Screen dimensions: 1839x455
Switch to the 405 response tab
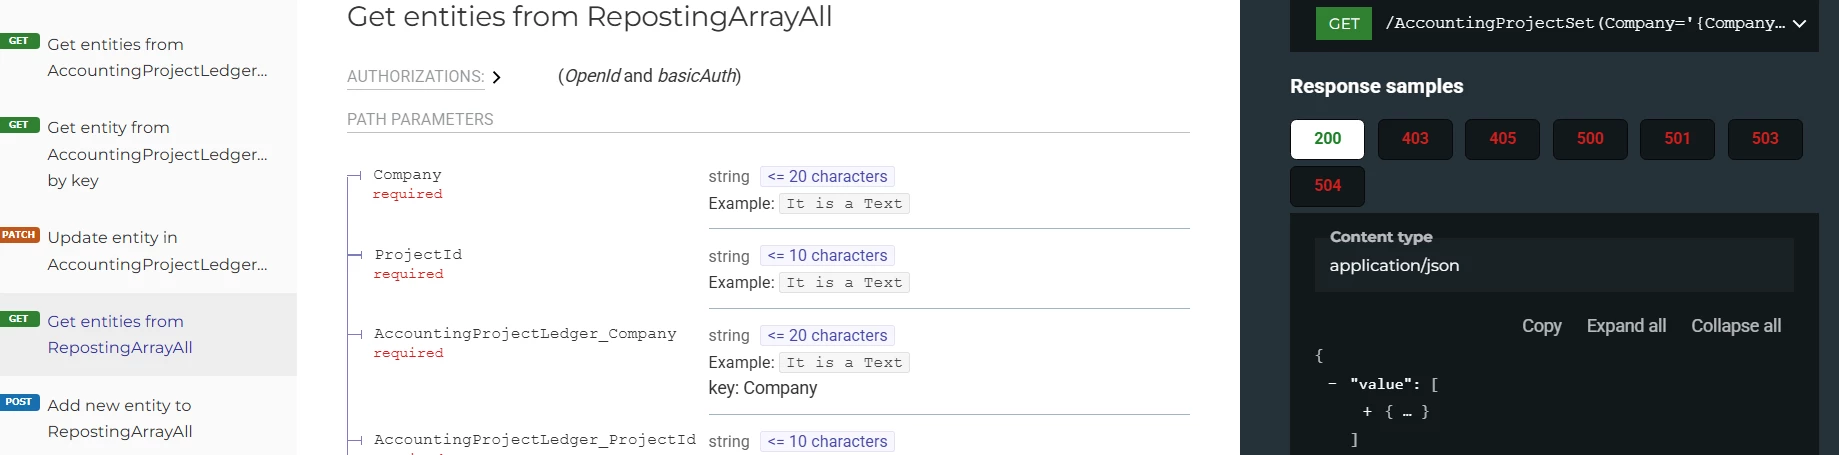point(1502,139)
